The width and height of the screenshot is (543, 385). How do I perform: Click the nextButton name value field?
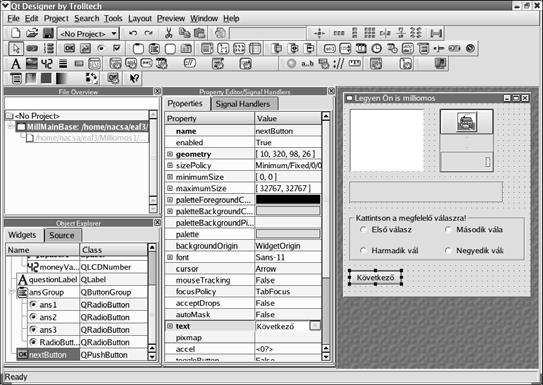288,131
